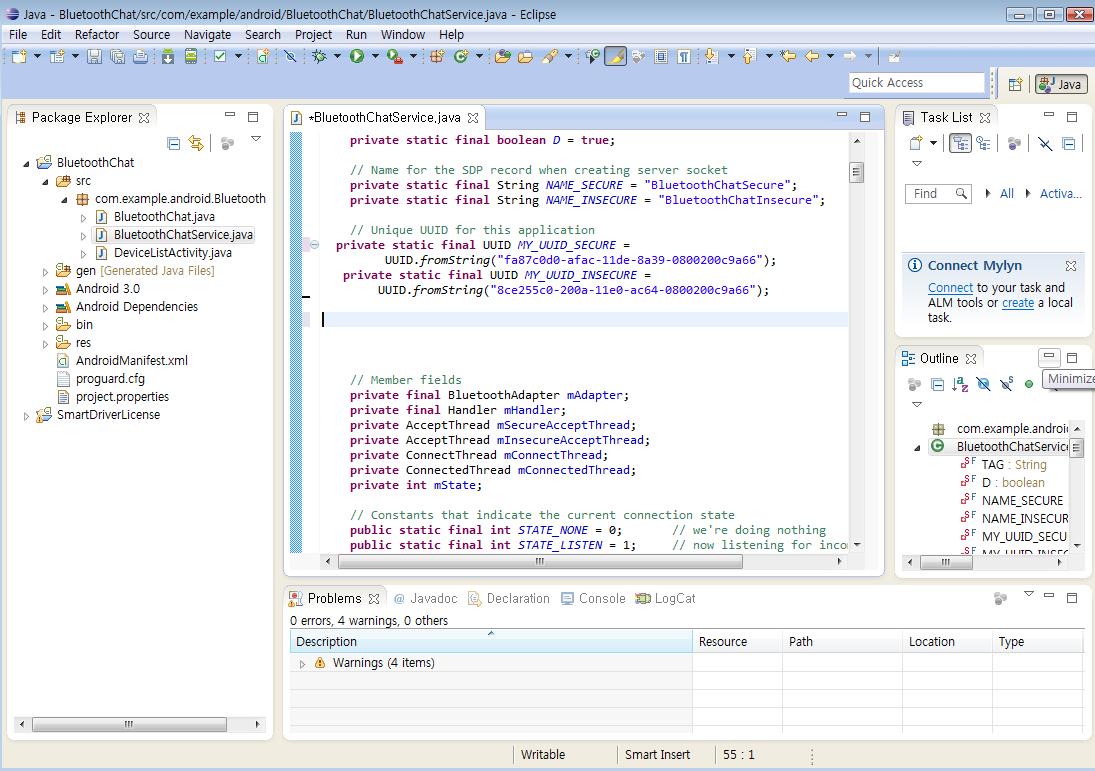Switch to the LogCat tab
This screenshot has width=1095, height=771.
(666, 599)
